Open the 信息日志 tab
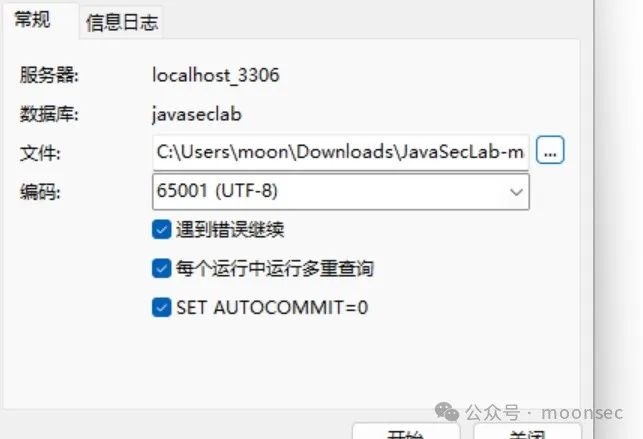This screenshot has width=643, height=439. tap(121, 23)
